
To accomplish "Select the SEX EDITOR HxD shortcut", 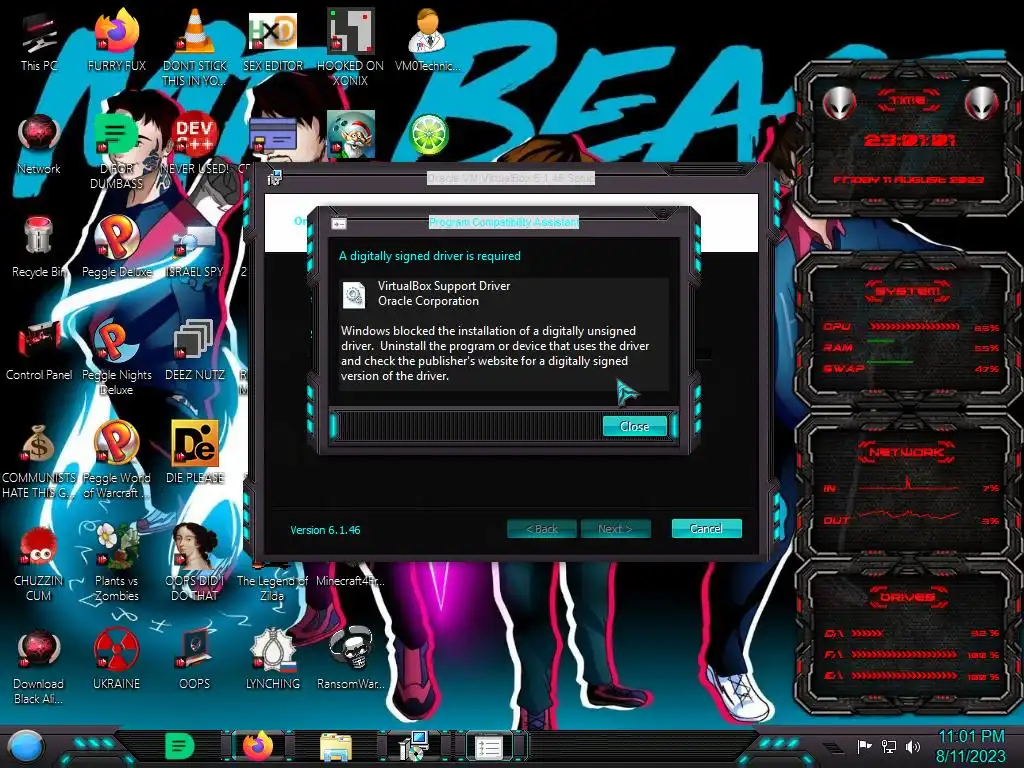I will tap(273, 42).
